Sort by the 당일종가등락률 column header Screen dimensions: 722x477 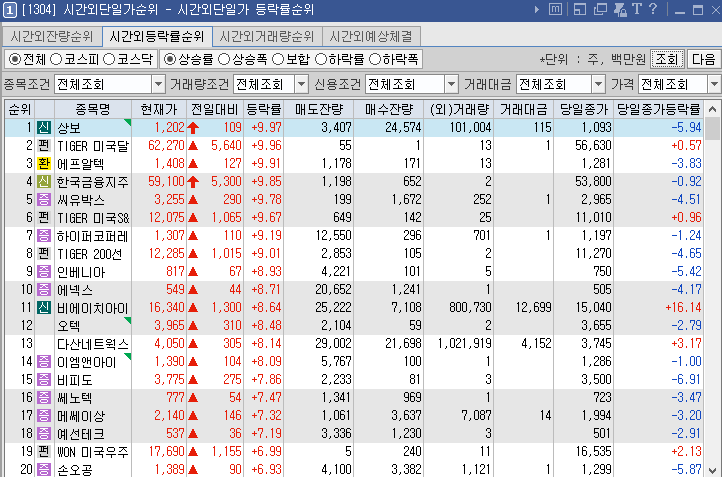(658, 109)
